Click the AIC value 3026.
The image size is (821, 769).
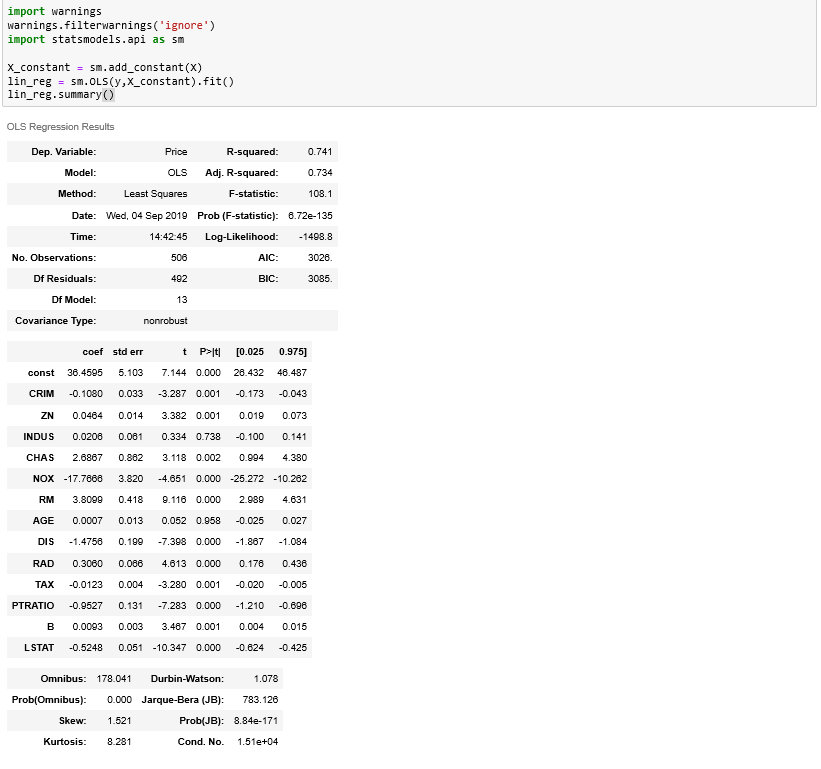point(320,258)
